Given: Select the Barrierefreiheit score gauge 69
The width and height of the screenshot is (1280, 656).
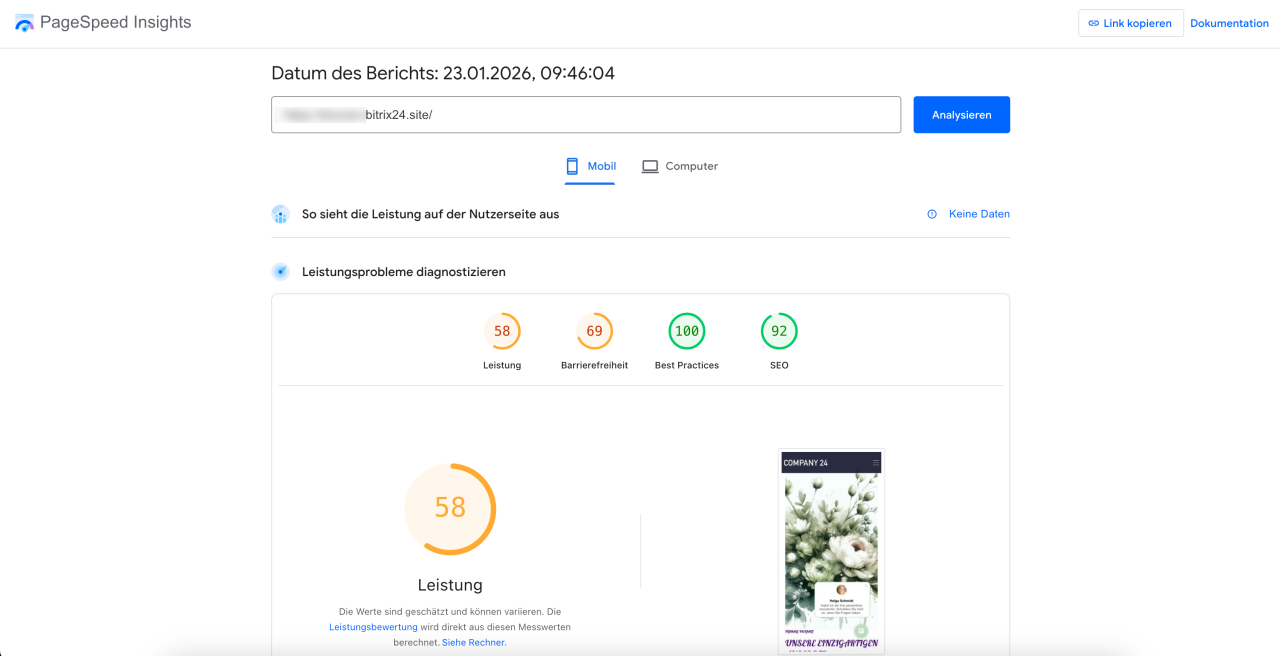Looking at the screenshot, I should (x=594, y=331).
